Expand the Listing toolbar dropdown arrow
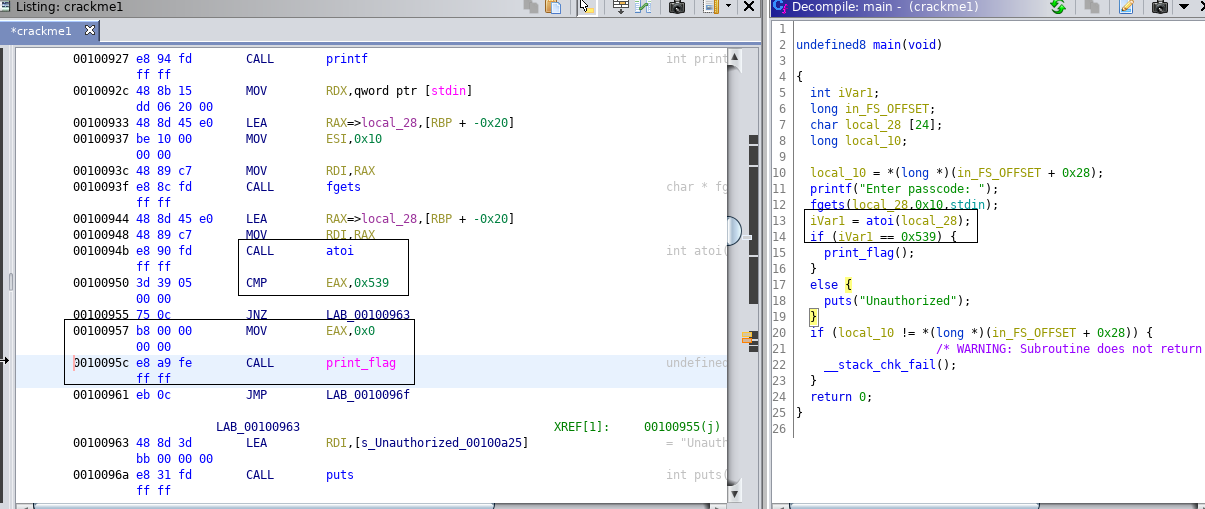The width and height of the screenshot is (1205, 509). pos(728,7)
